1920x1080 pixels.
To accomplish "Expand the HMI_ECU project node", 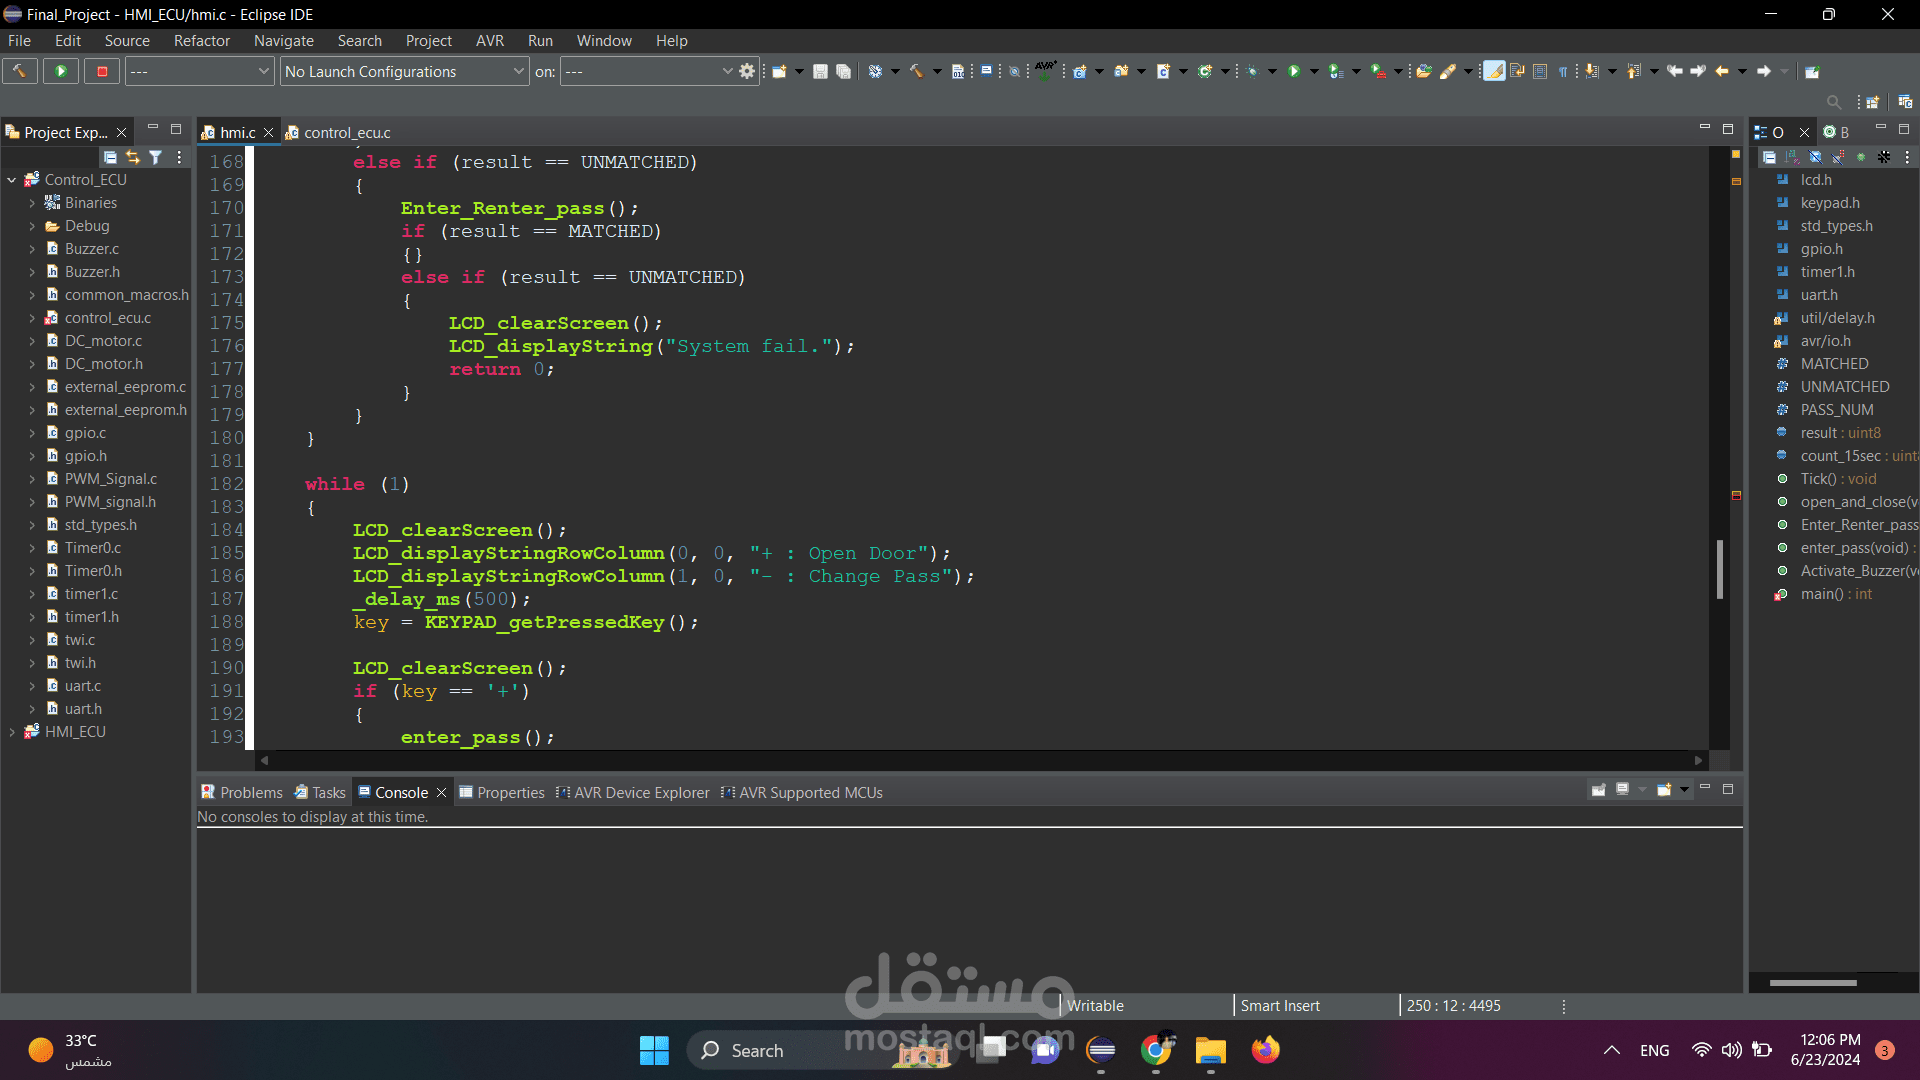I will pos(12,732).
